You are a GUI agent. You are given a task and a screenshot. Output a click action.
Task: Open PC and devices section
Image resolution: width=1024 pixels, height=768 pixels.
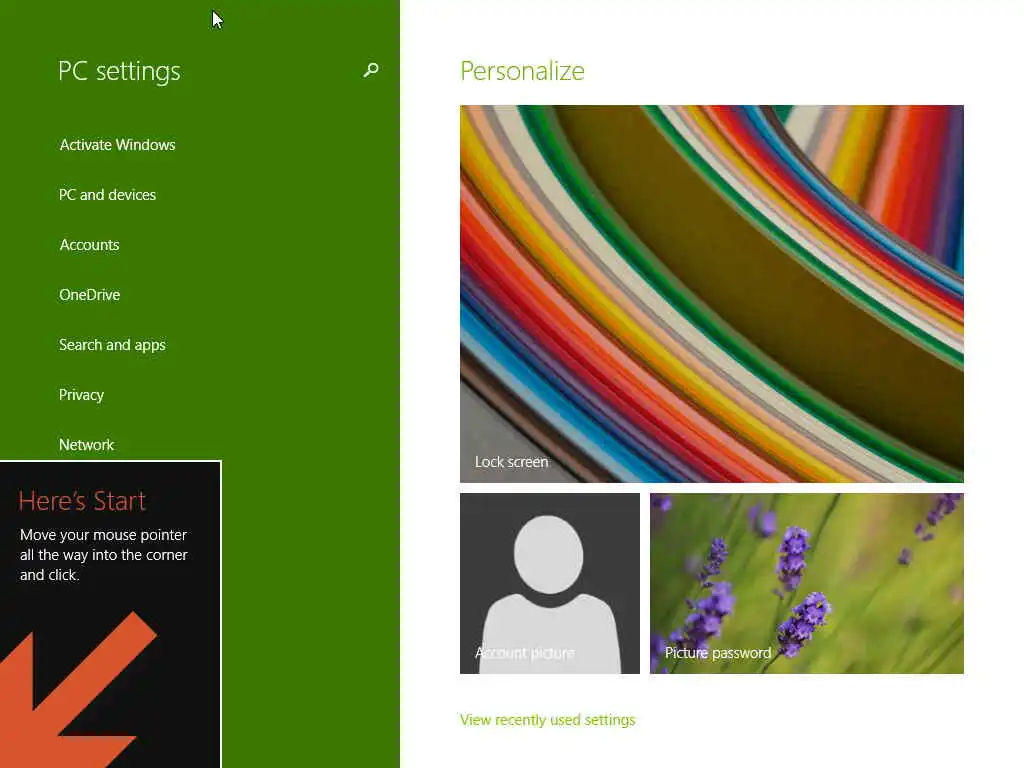pos(107,195)
